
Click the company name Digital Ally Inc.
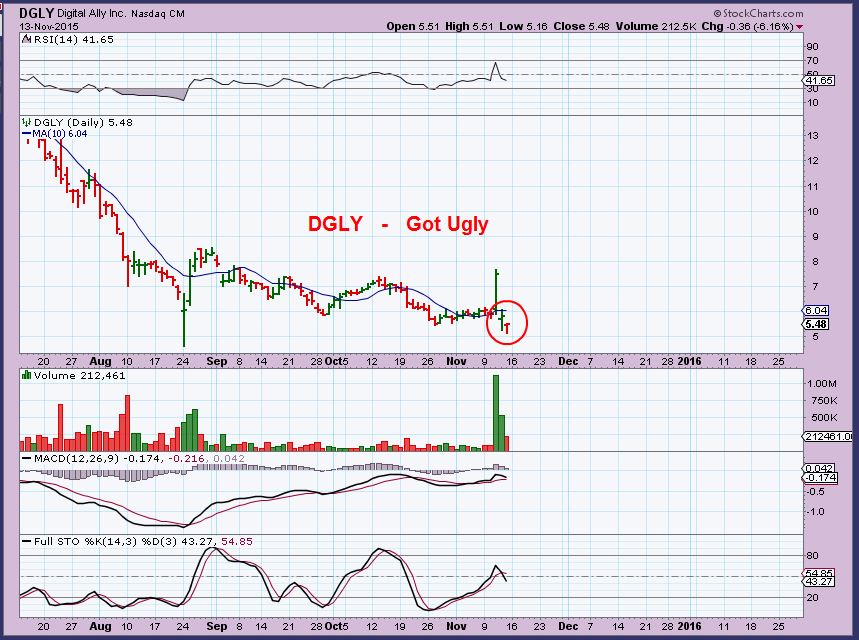point(91,14)
